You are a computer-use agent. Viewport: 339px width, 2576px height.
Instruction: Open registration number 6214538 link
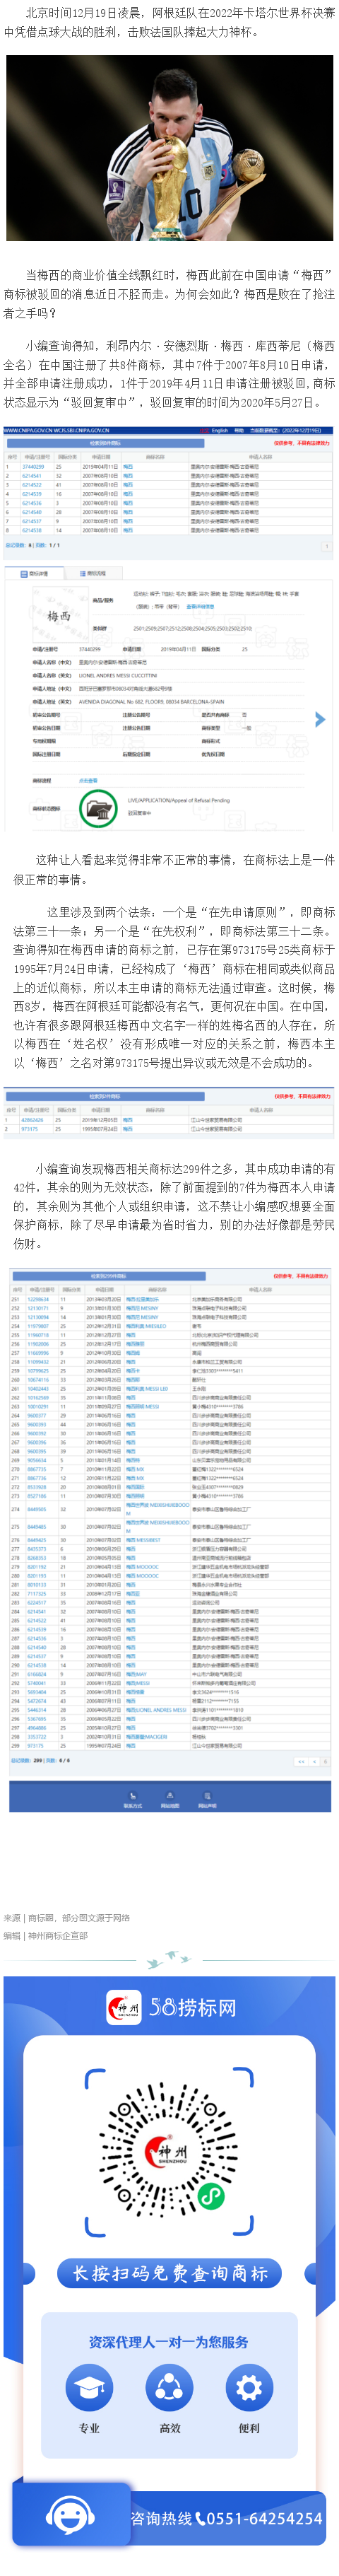32,530
